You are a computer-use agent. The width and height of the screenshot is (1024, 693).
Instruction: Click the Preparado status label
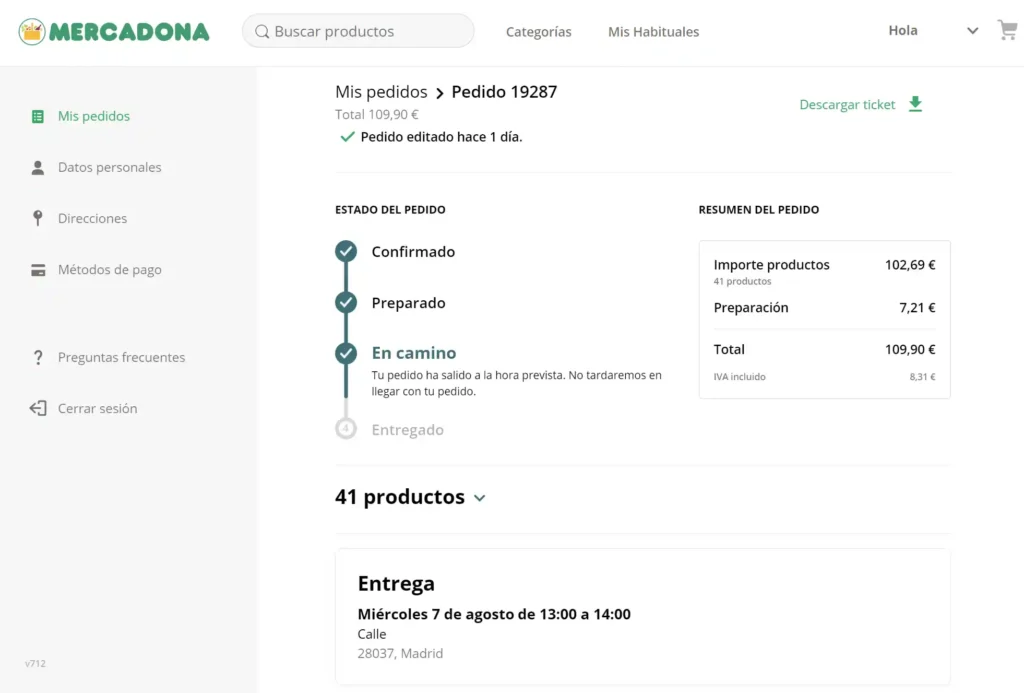409,302
